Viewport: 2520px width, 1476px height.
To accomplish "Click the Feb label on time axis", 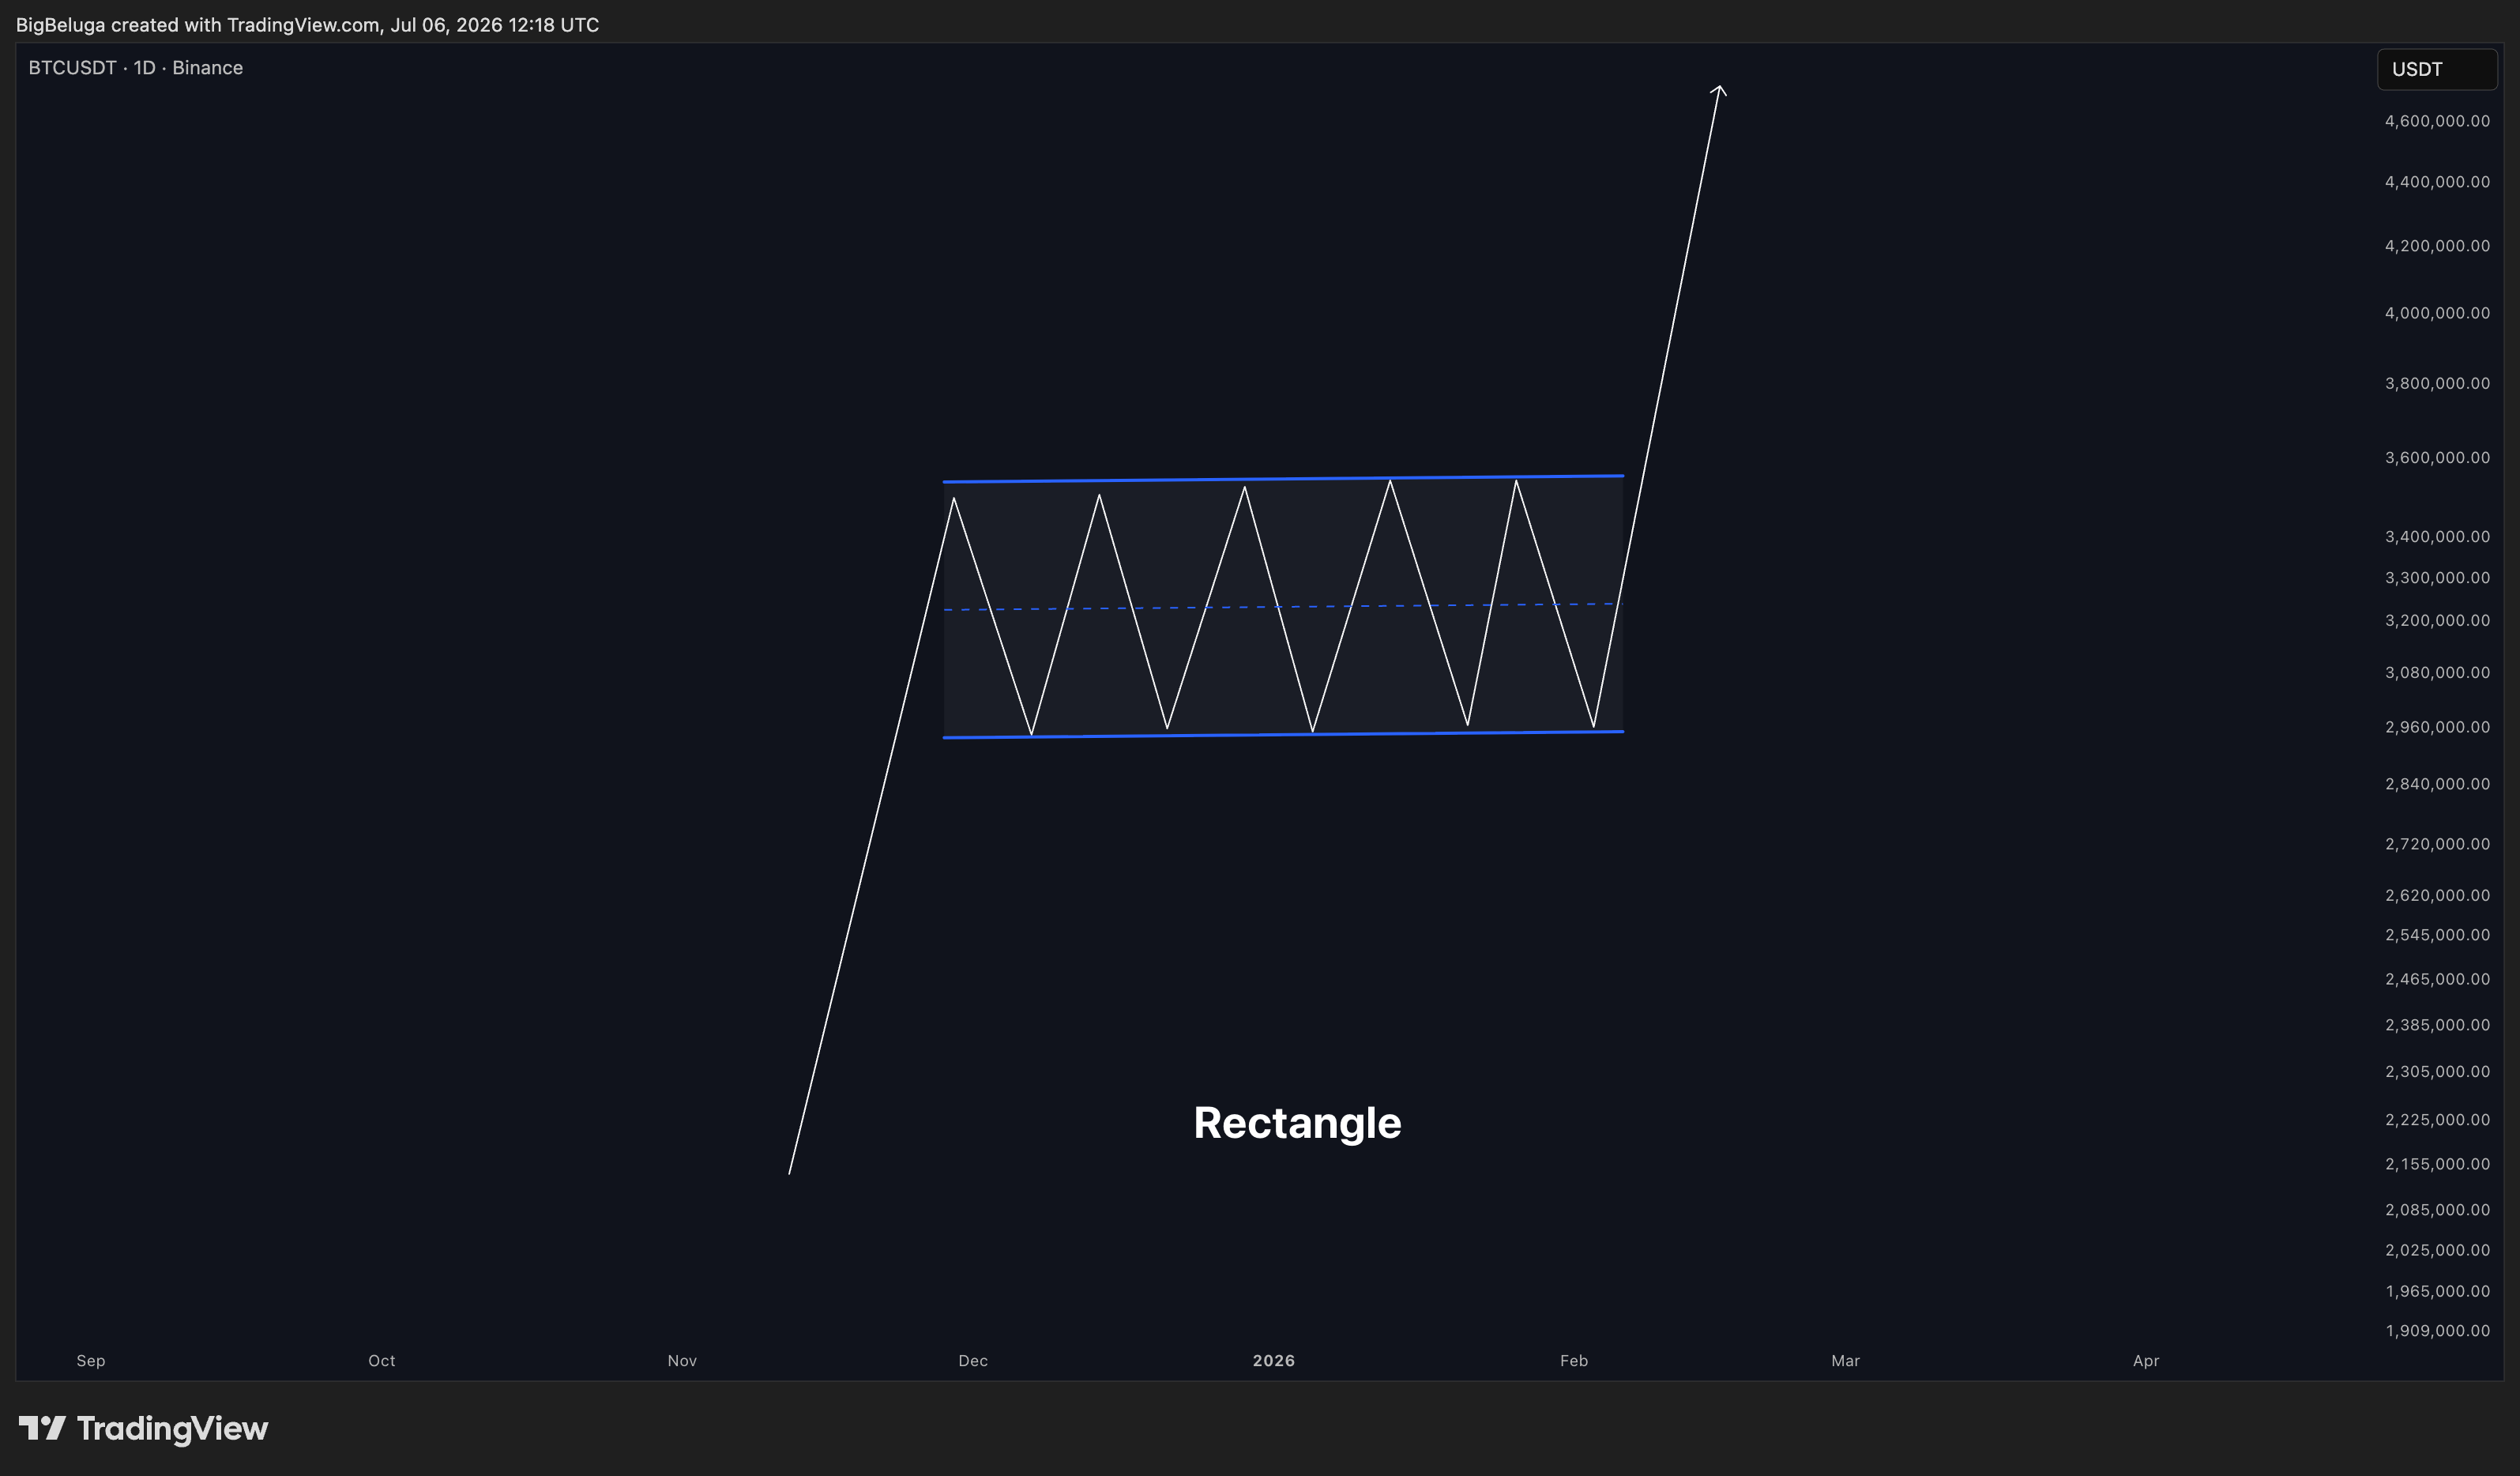I will (1574, 1361).
